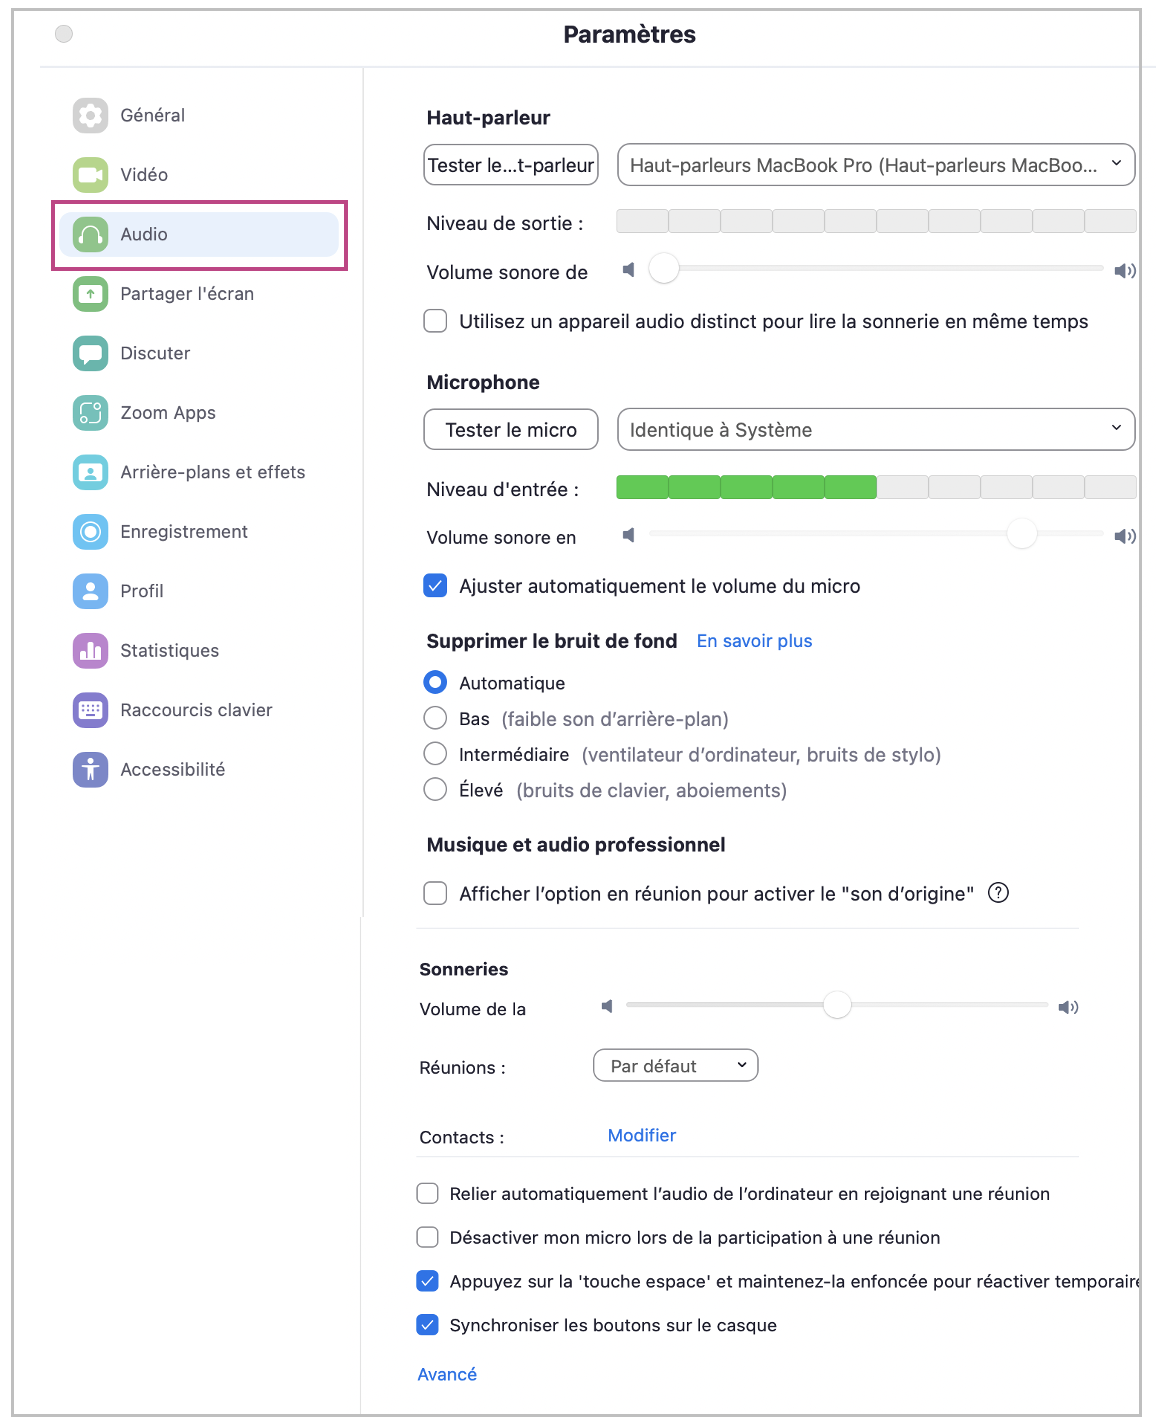The image size is (1156, 1426).
Task: Click the Tester le micro button
Action: 511,430
